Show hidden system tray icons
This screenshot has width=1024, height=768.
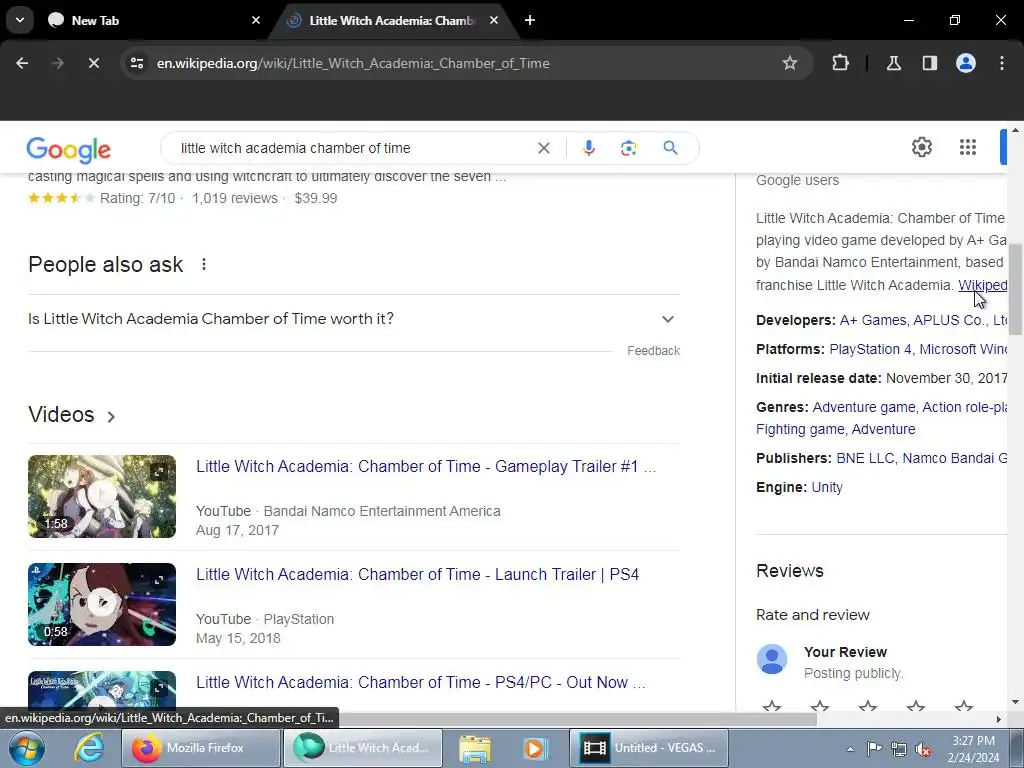click(850, 749)
